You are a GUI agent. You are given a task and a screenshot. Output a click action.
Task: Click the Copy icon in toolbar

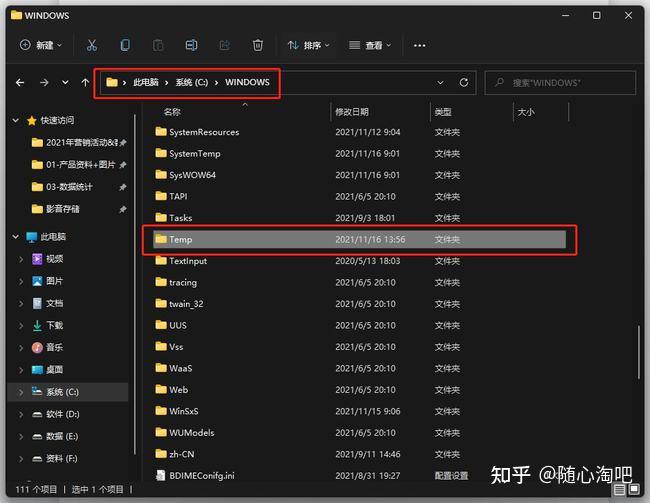(x=125, y=45)
